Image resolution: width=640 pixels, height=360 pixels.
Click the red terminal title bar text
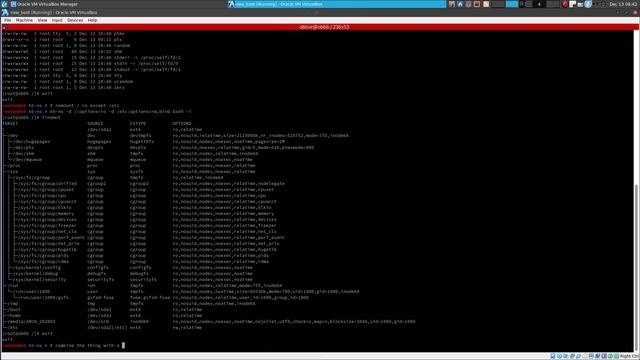(324, 27)
